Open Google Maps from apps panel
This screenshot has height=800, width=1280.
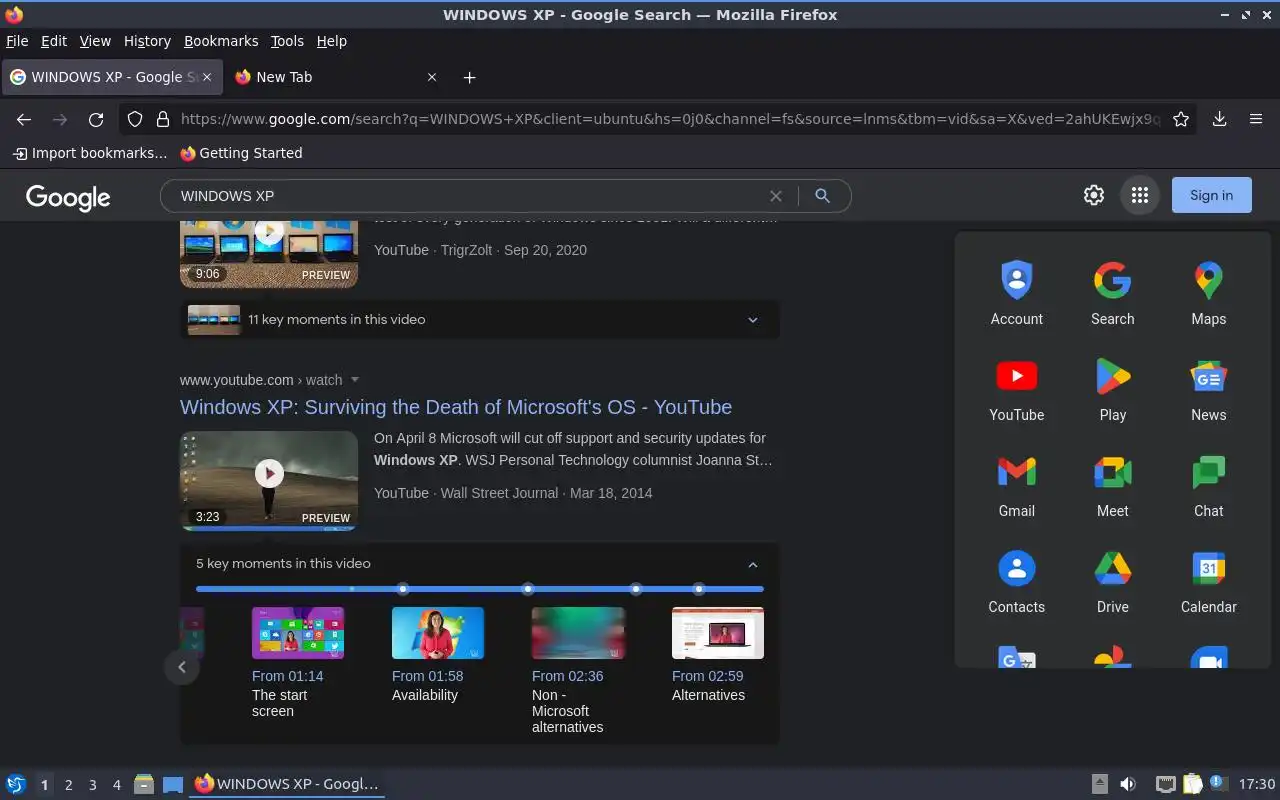point(1208,293)
